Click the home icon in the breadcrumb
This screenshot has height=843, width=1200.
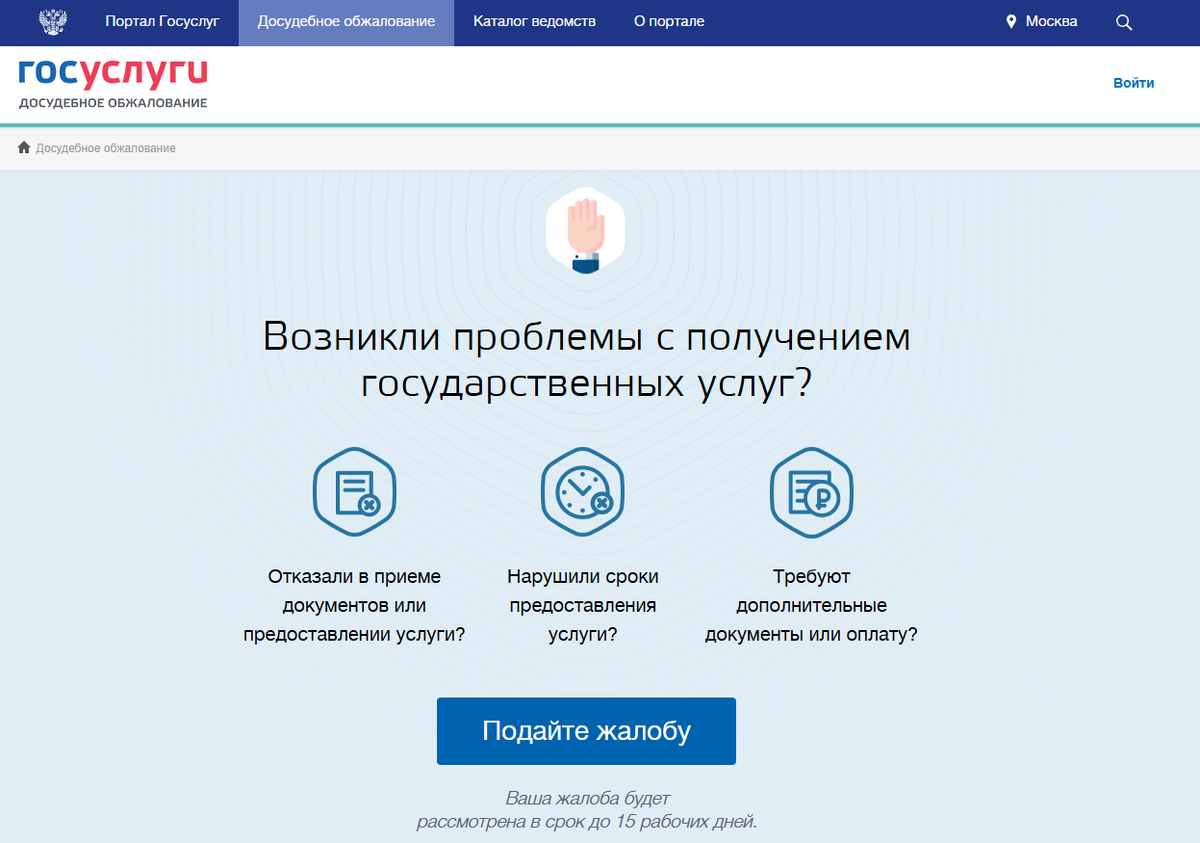pyautogui.click(x=24, y=148)
